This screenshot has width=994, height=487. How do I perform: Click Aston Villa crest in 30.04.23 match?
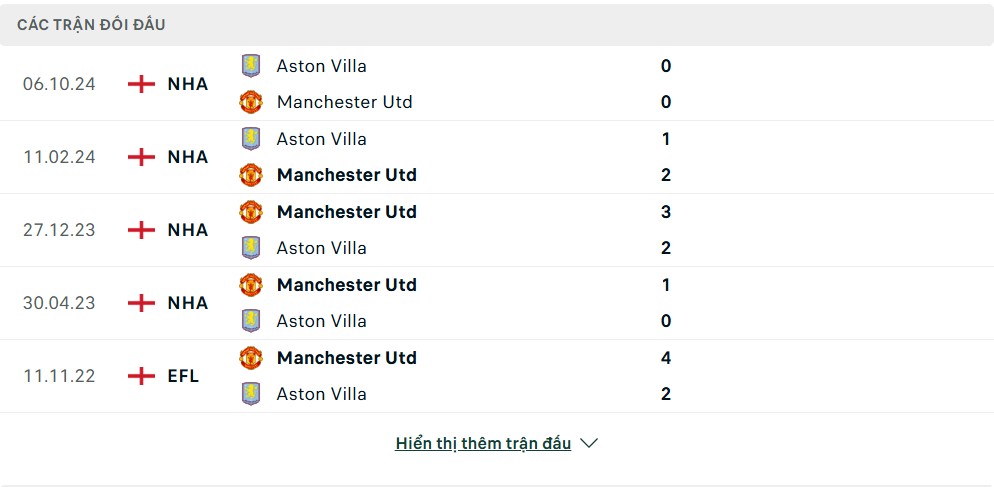click(x=251, y=321)
